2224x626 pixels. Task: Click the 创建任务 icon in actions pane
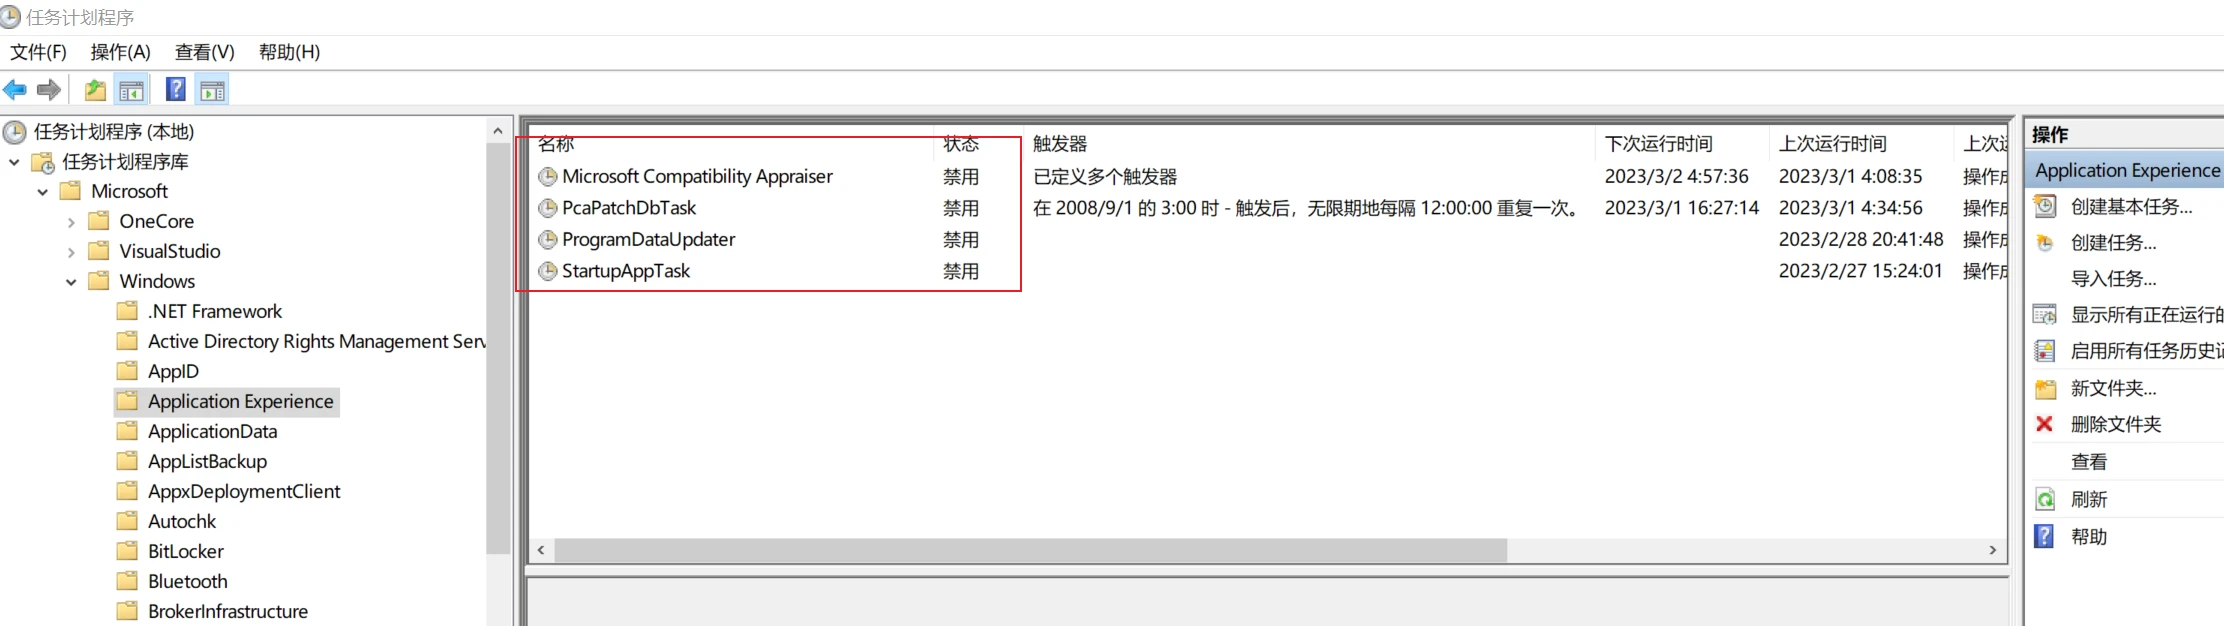click(2046, 243)
